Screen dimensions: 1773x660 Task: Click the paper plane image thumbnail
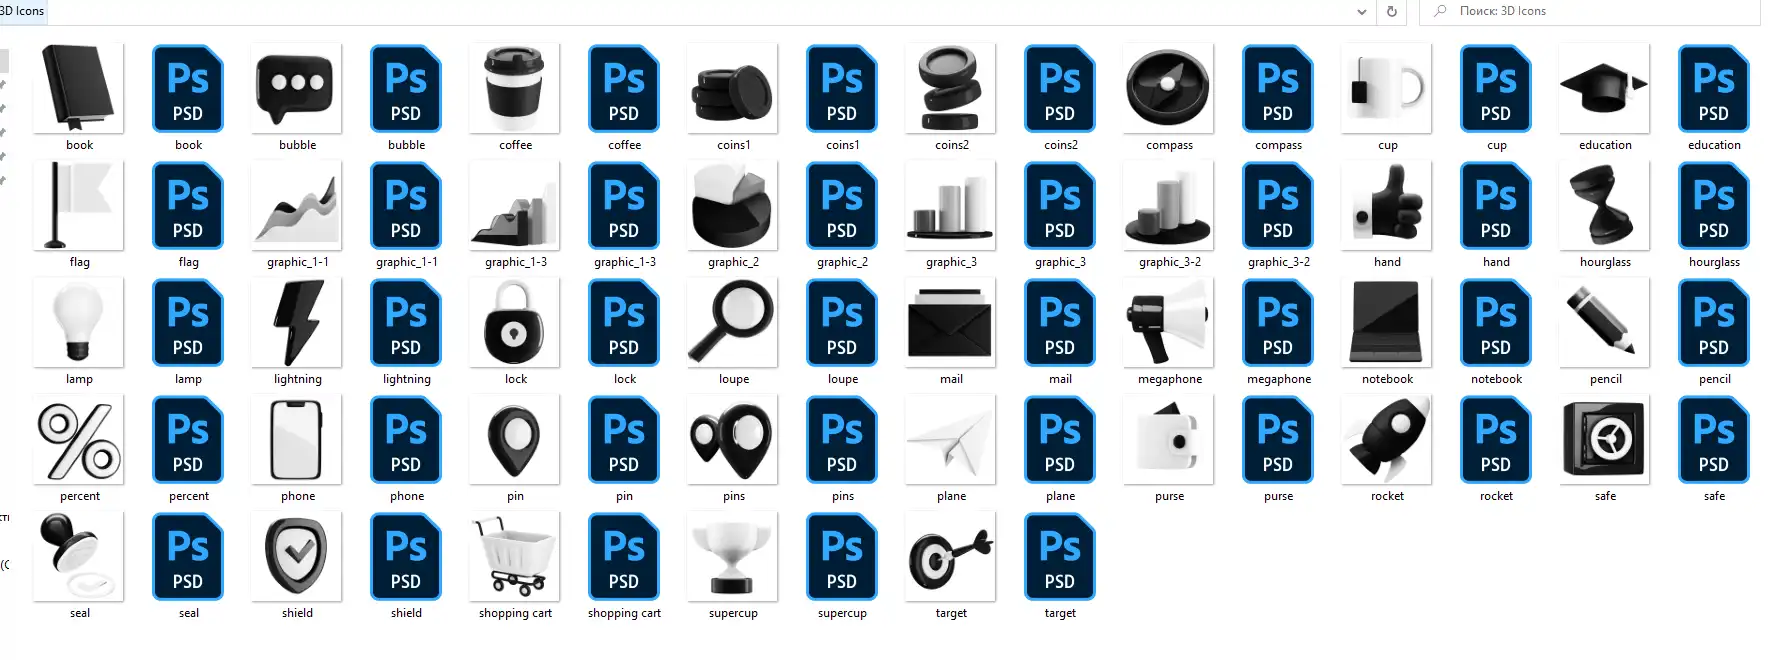coord(951,439)
